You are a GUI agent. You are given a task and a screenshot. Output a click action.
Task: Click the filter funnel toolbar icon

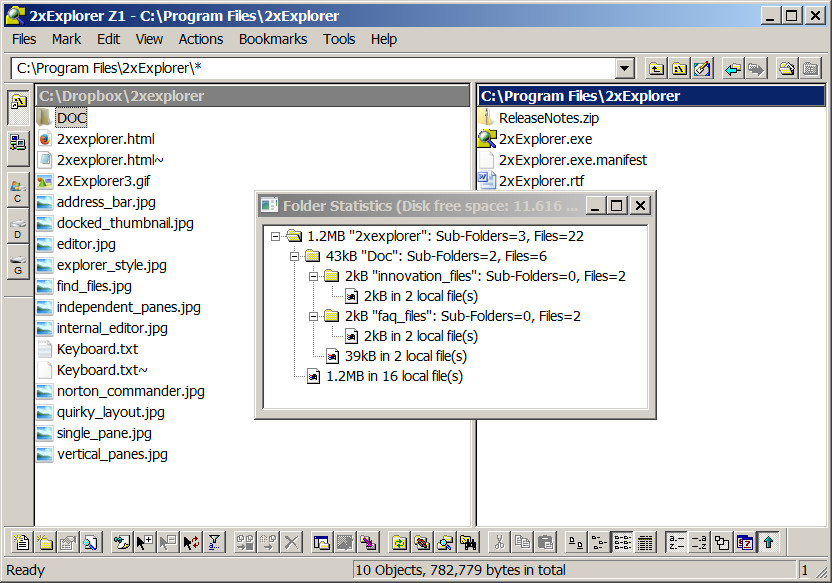point(214,543)
